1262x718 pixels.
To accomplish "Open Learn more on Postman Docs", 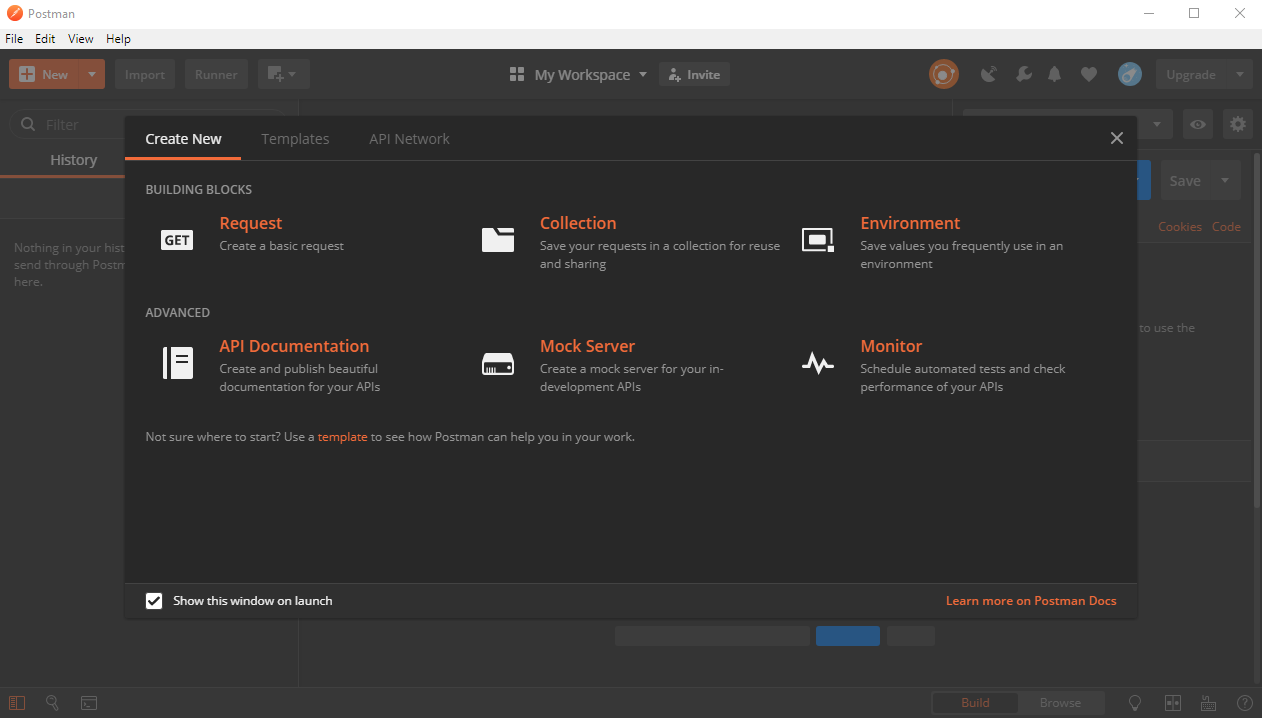I will click(x=1031, y=601).
